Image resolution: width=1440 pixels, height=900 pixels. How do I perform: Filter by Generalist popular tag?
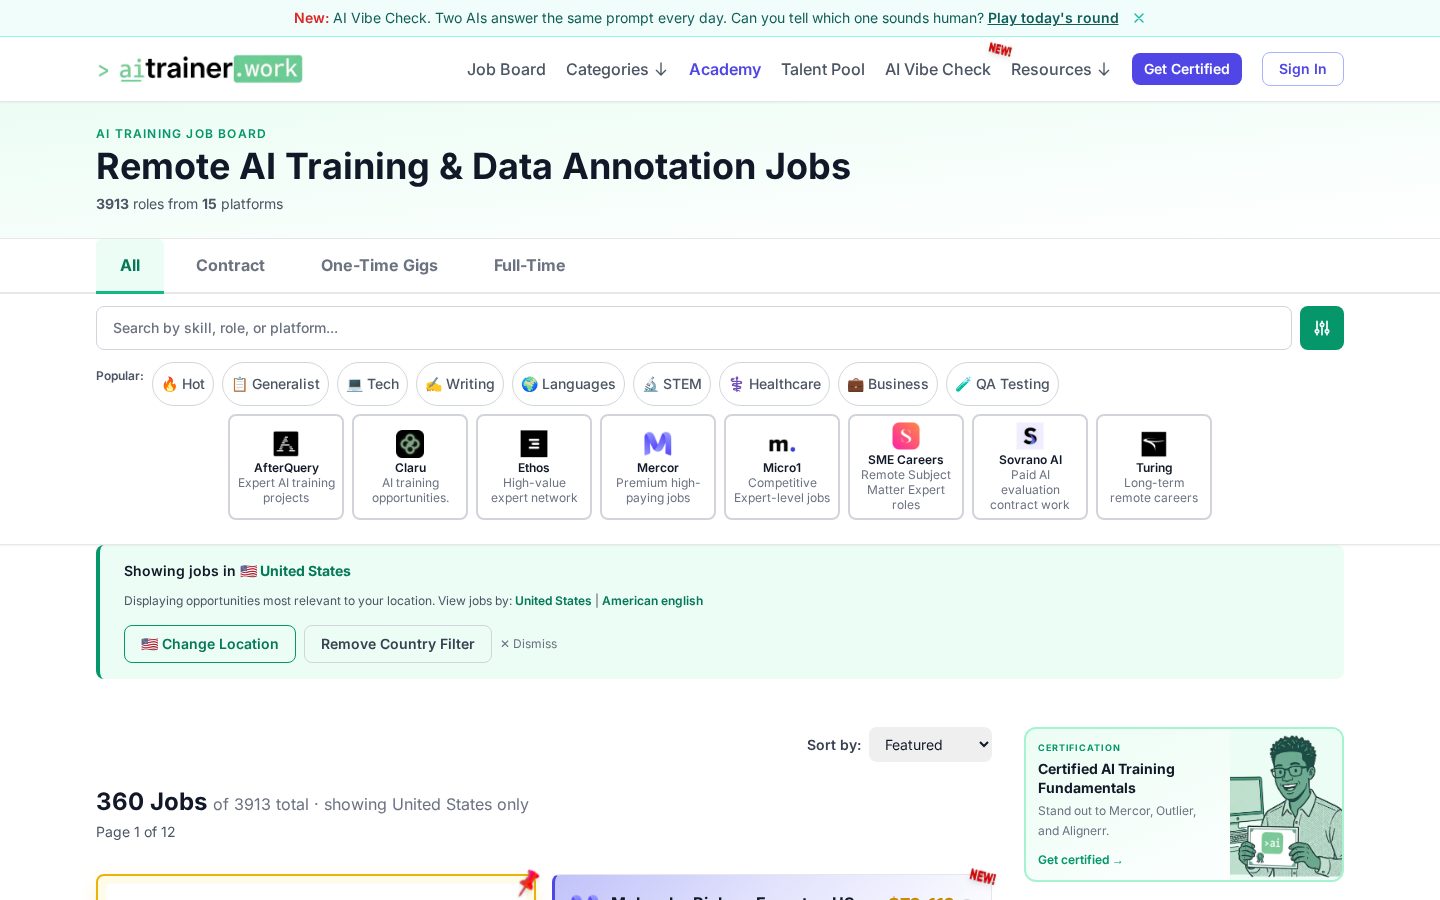[x=275, y=384]
